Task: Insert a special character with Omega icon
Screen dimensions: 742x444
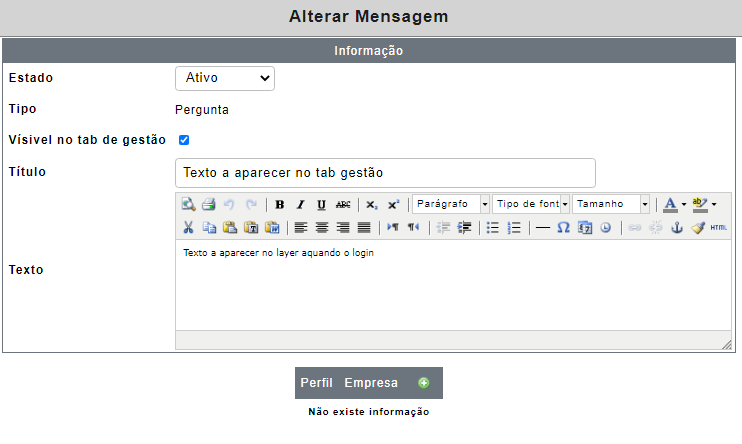Action: pyautogui.click(x=563, y=228)
